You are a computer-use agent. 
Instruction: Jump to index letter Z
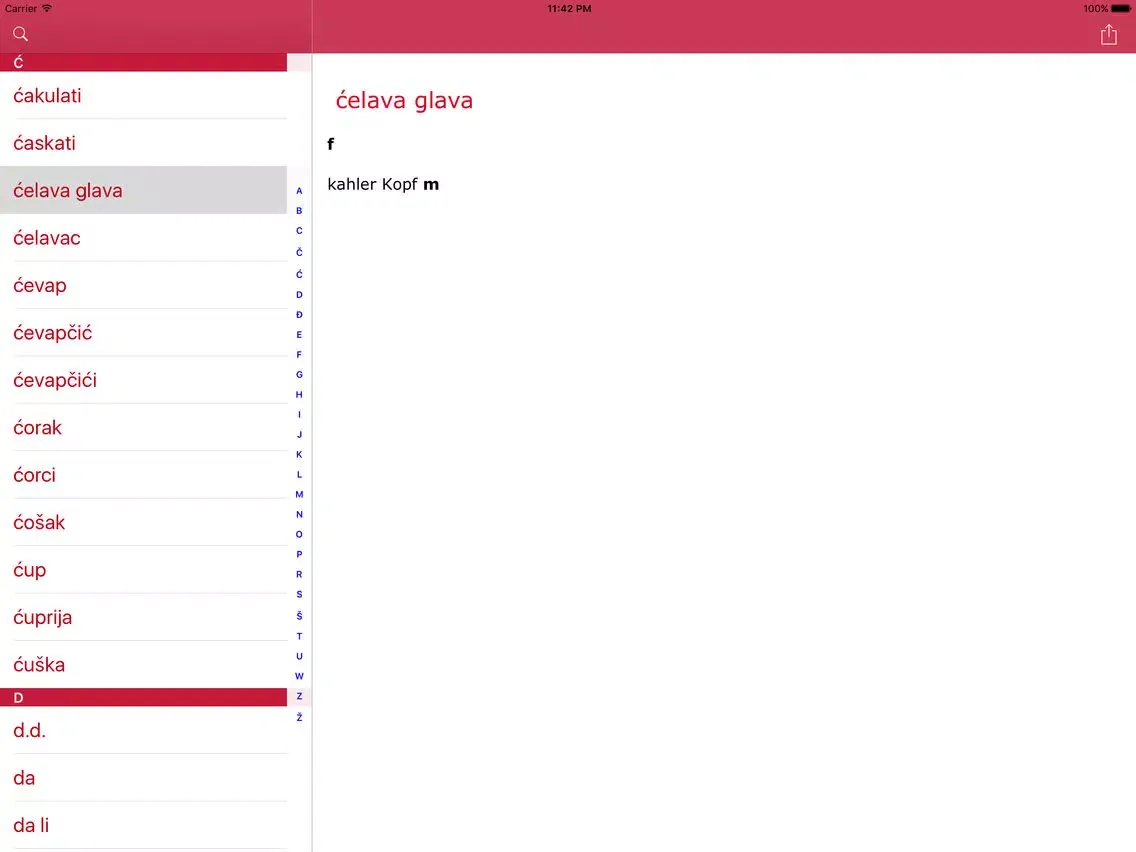(x=299, y=696)
